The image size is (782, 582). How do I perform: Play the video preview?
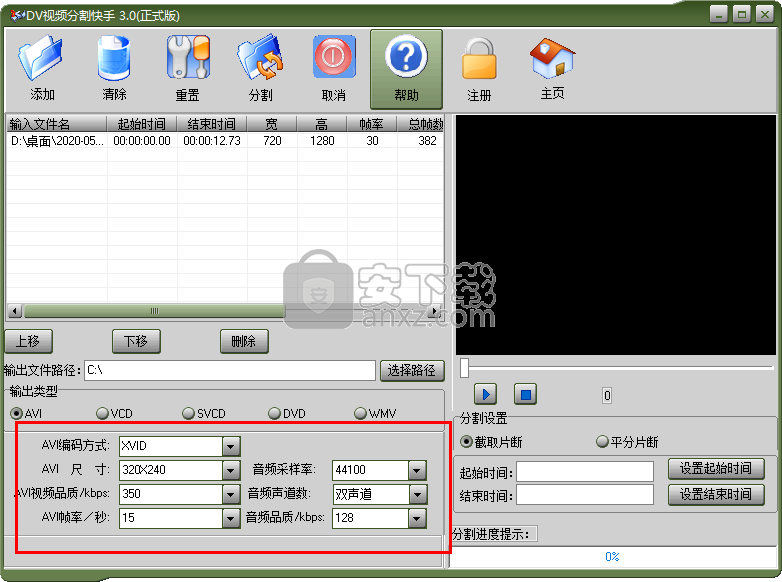tap(485, 394)
